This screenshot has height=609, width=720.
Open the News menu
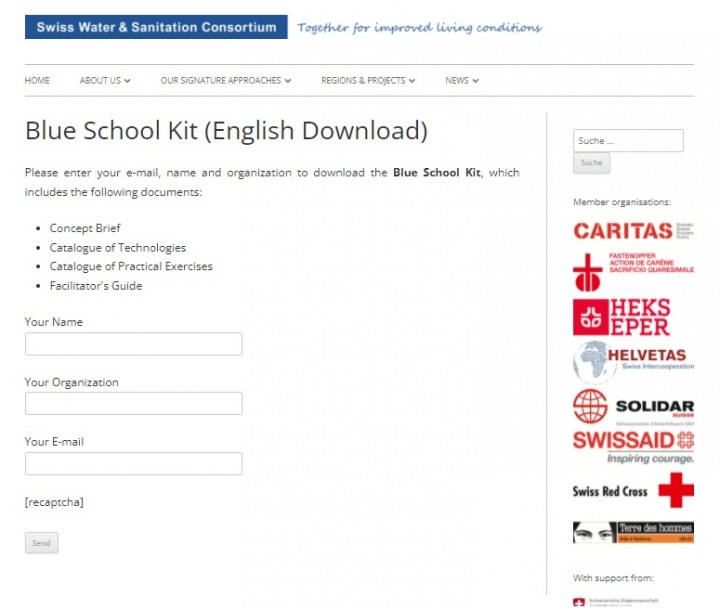pos(462,81)
